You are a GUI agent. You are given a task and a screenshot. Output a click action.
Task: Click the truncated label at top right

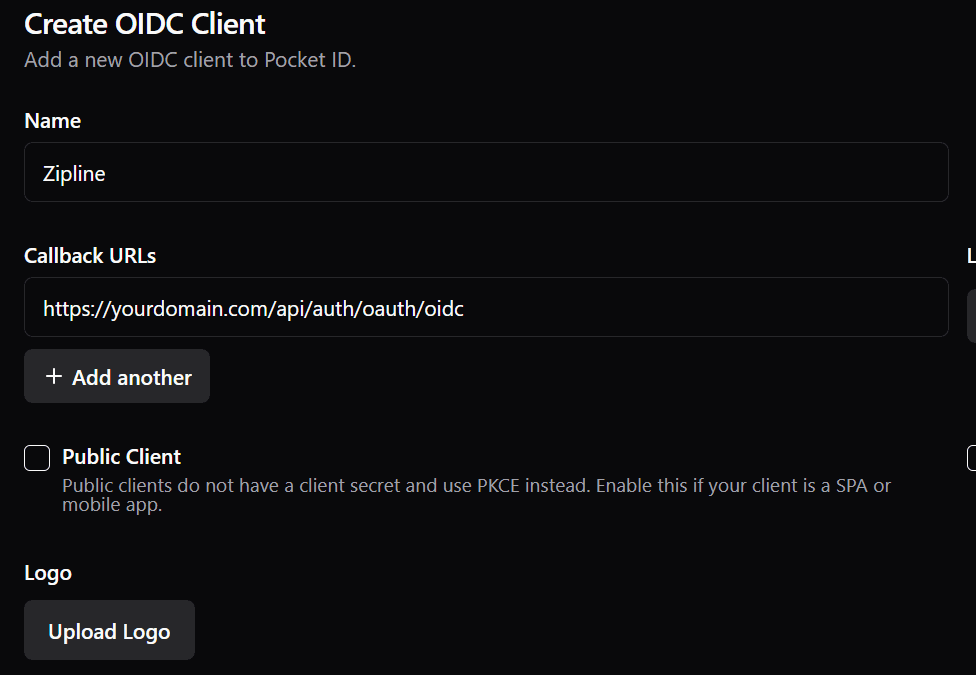pos(969,255)
